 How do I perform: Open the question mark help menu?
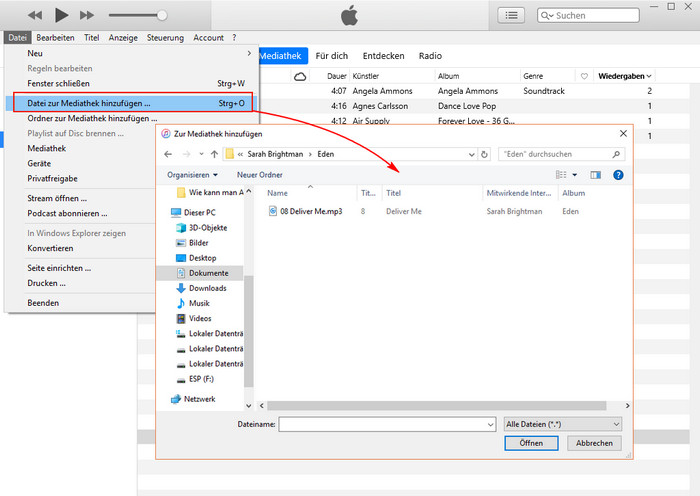coord(234,38)
